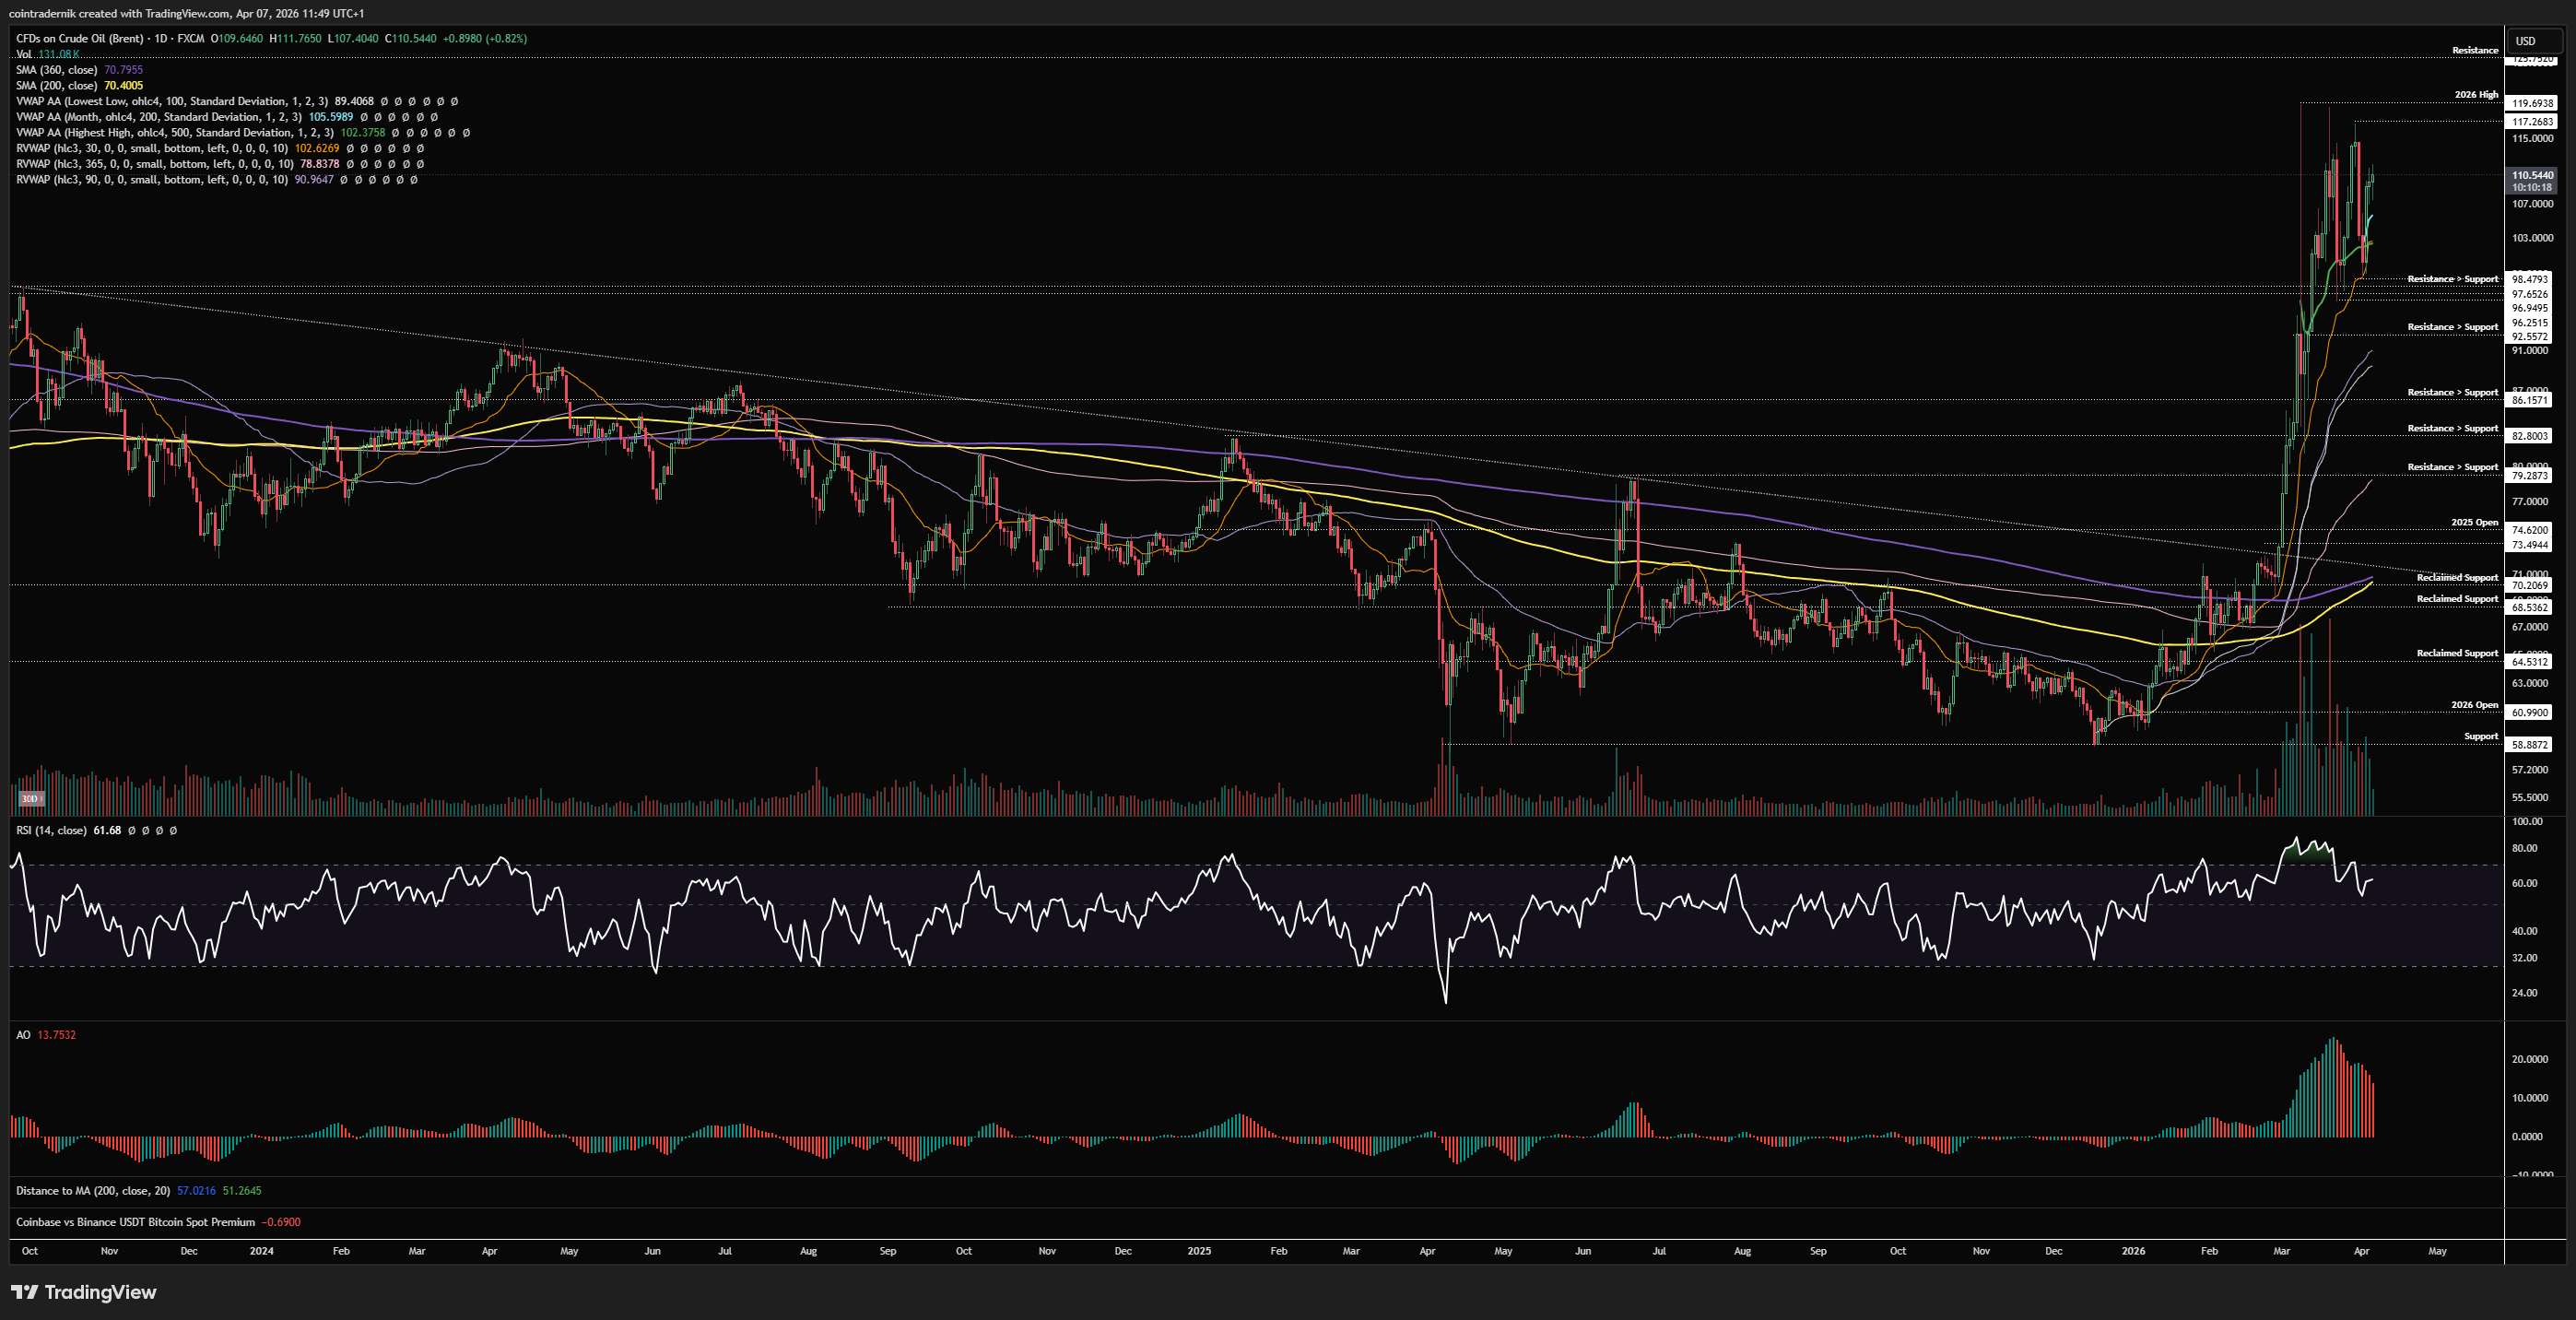Click the Support price tag 58.8872
This screenshot has height=1320, width=2576.
pyautogui.click(x=2530, y=745)
